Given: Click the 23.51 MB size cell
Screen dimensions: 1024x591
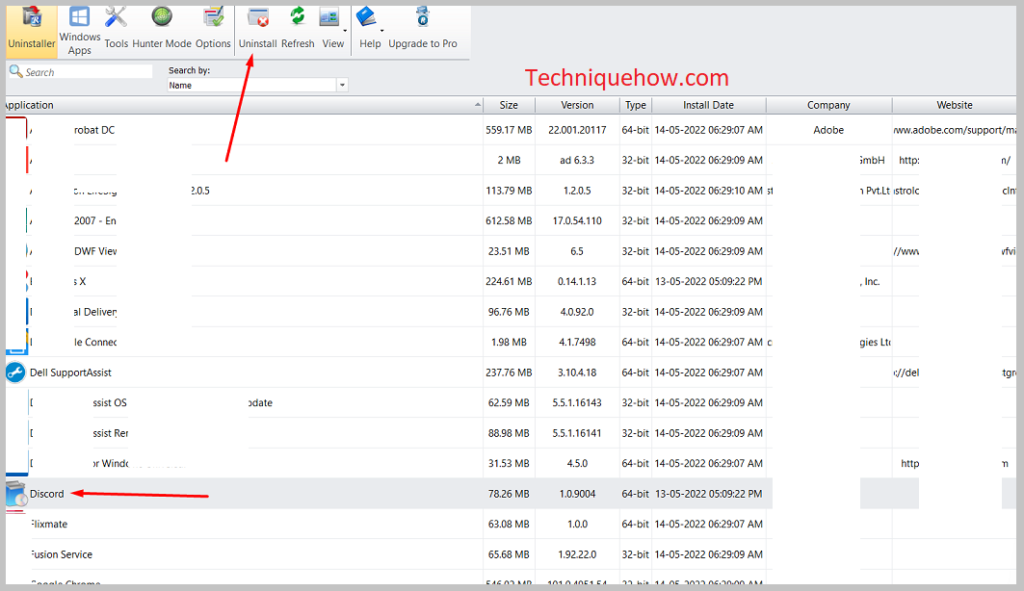Looking at the screenshot, I should (x=509, y=251).
